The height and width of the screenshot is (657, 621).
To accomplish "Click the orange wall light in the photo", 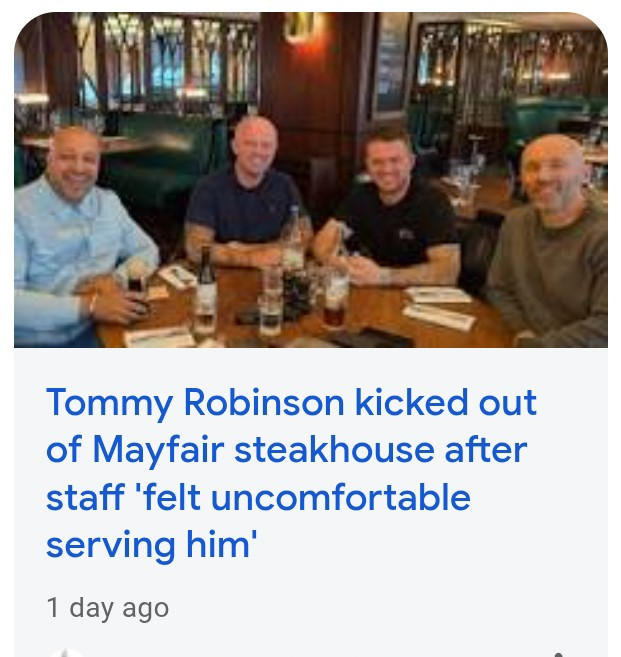I will pos(305,26).
